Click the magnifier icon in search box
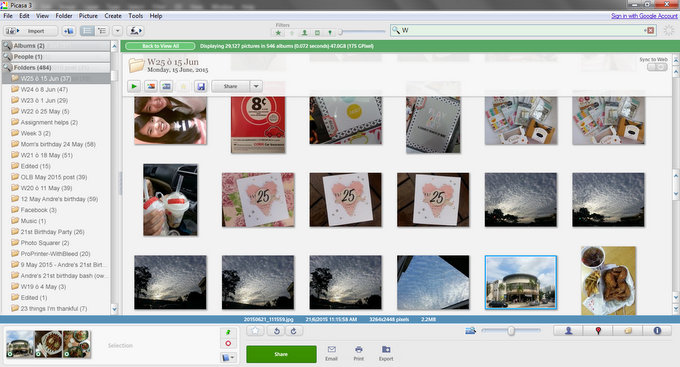 (x=396, y=30)
